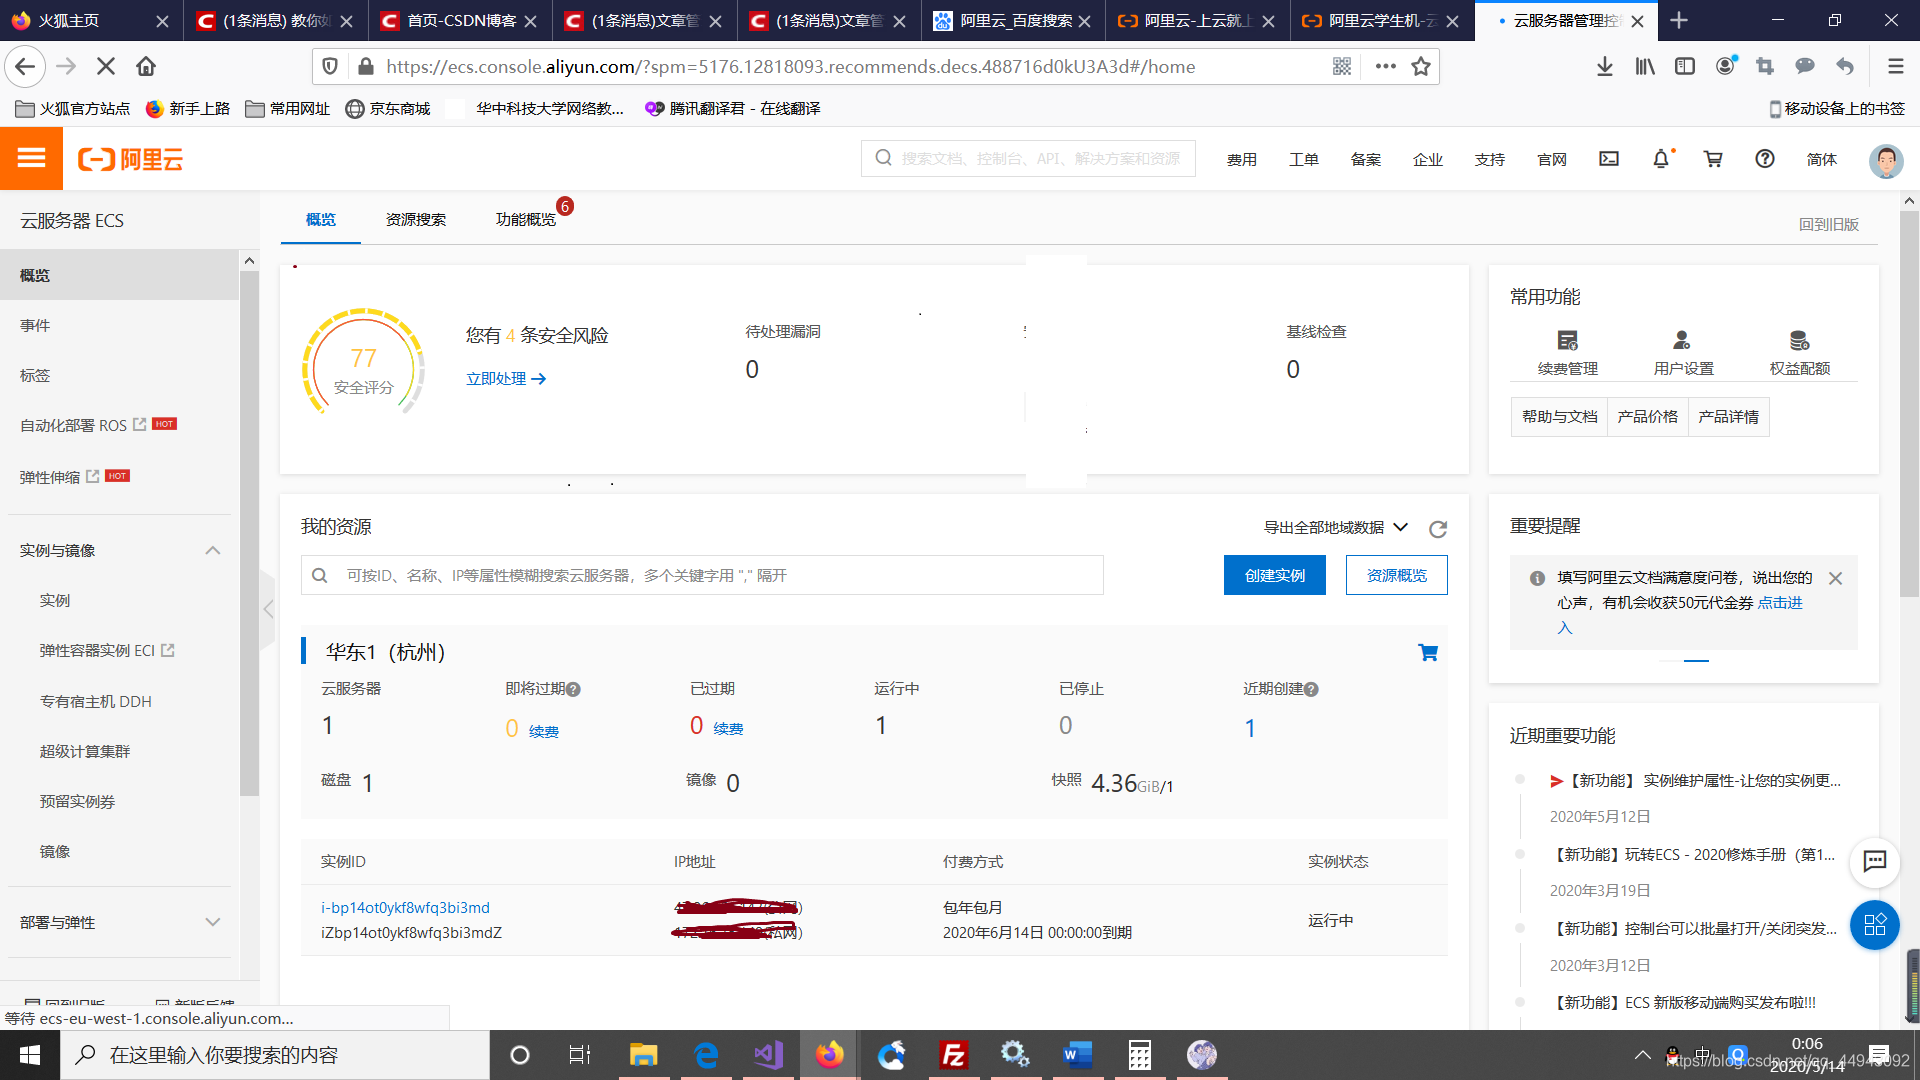Open the blue grid floating button
This screenshot has height=1080, width=1920.
click(x=1875, y=925)
